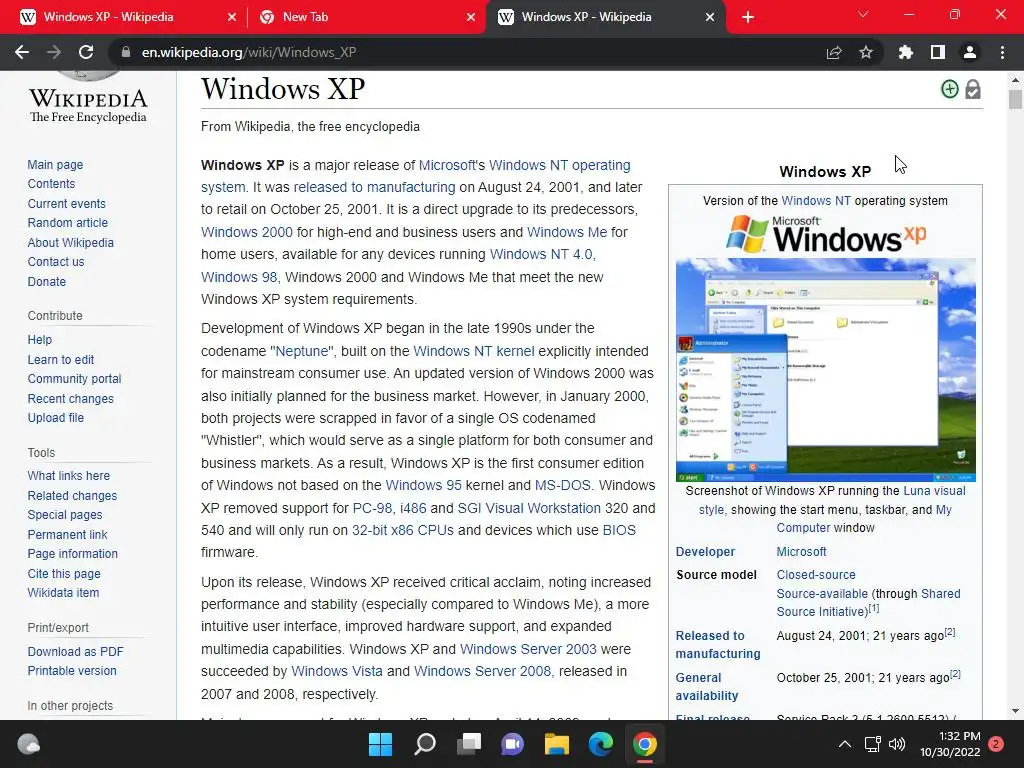The height and width of the screenshot is (768, 1024).
Task: Click the page protection padlock icon
Action: tap(973, 89)
